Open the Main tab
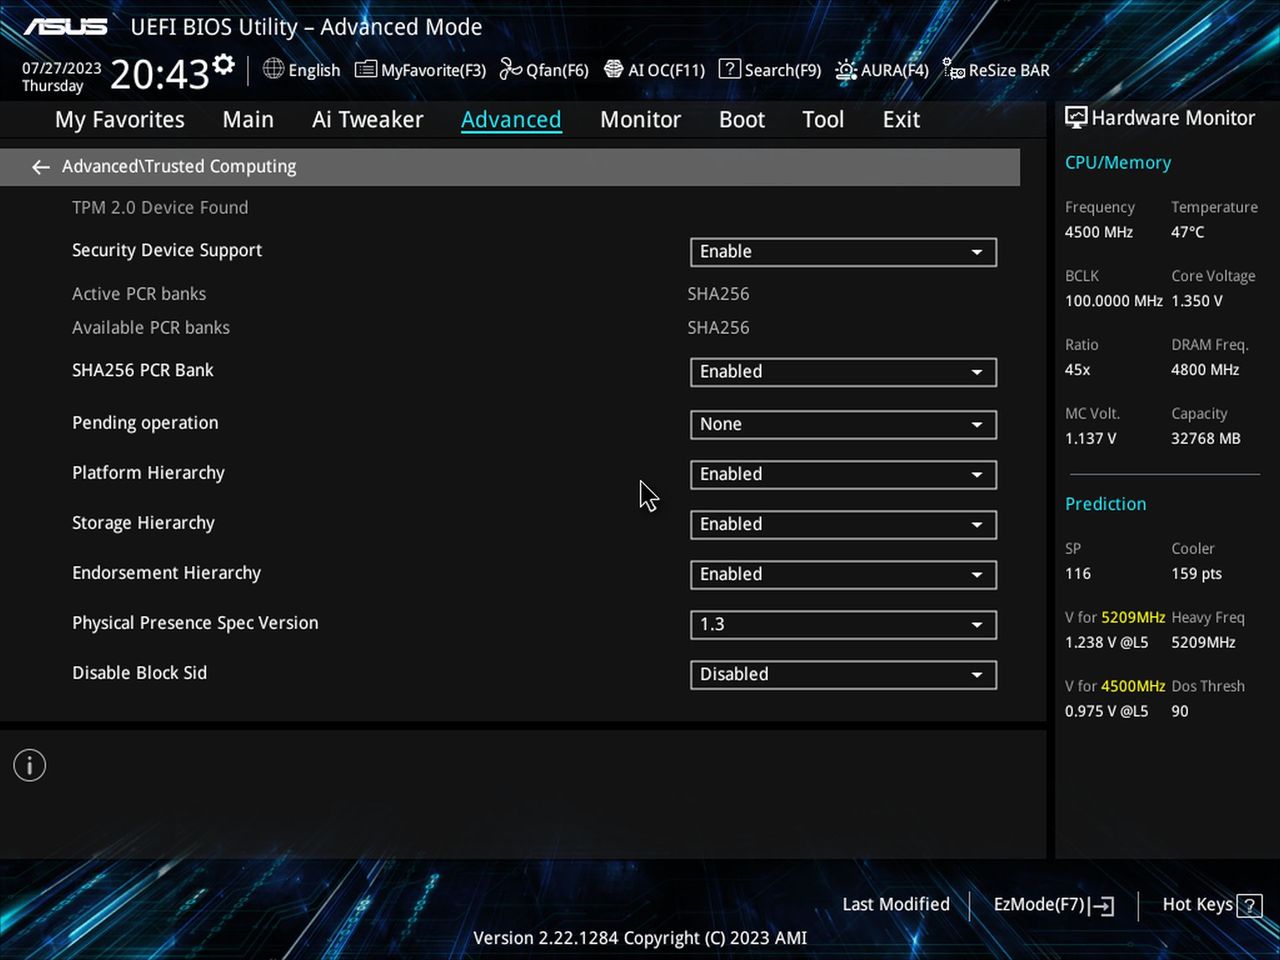The image size is (1280, 960). (x=248, y=120)
